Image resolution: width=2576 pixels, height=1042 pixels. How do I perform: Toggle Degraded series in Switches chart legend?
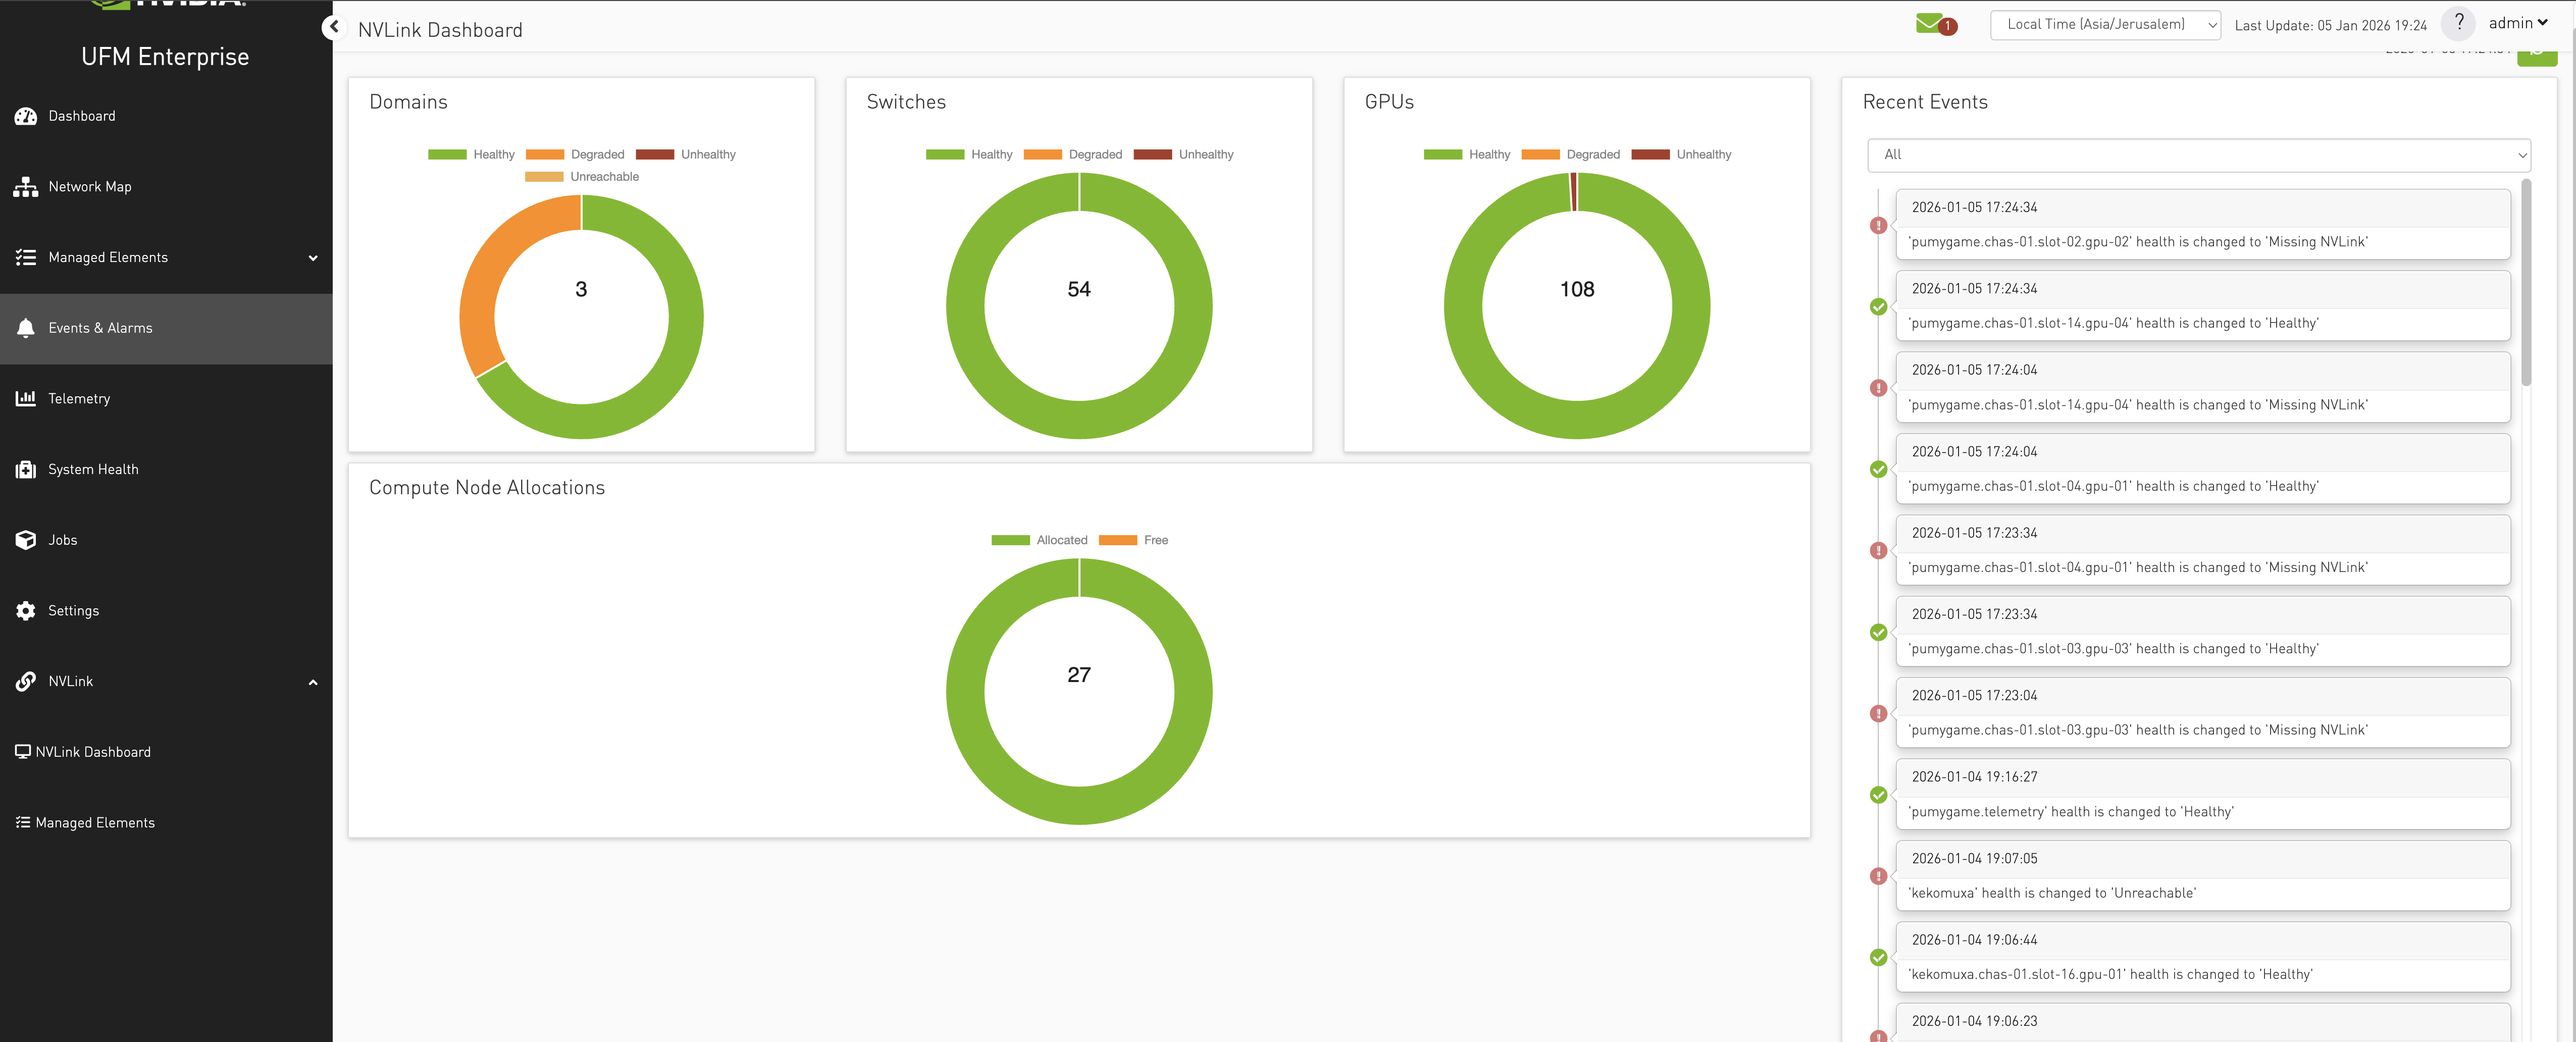(1073, 155)
